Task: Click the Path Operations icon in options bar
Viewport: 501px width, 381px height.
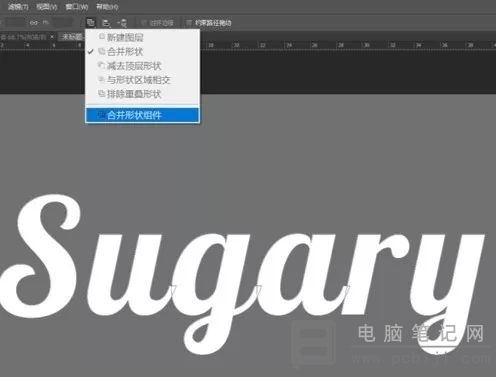Action: pyautogui.click(x=91, y=23)
